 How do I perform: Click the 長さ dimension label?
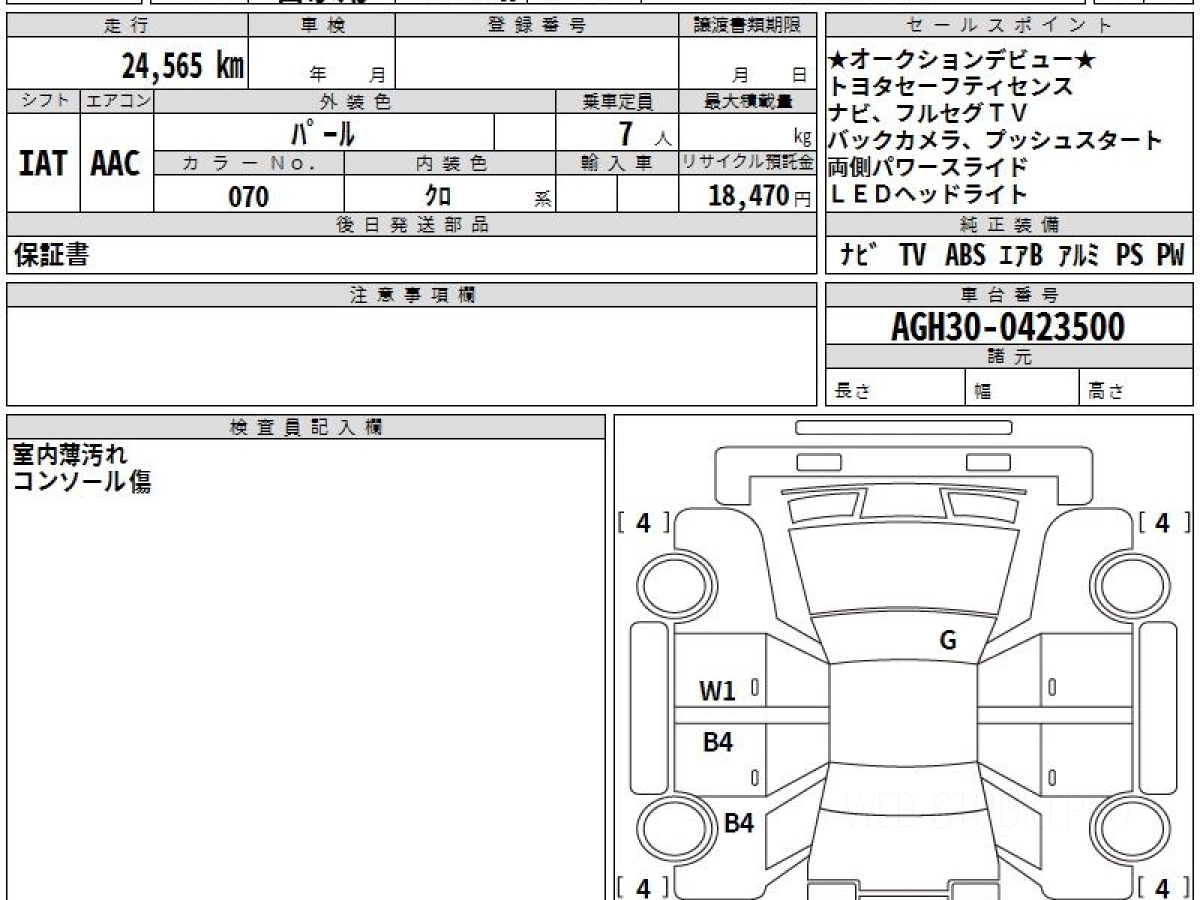pyautogui.click(x=851, y=392)
